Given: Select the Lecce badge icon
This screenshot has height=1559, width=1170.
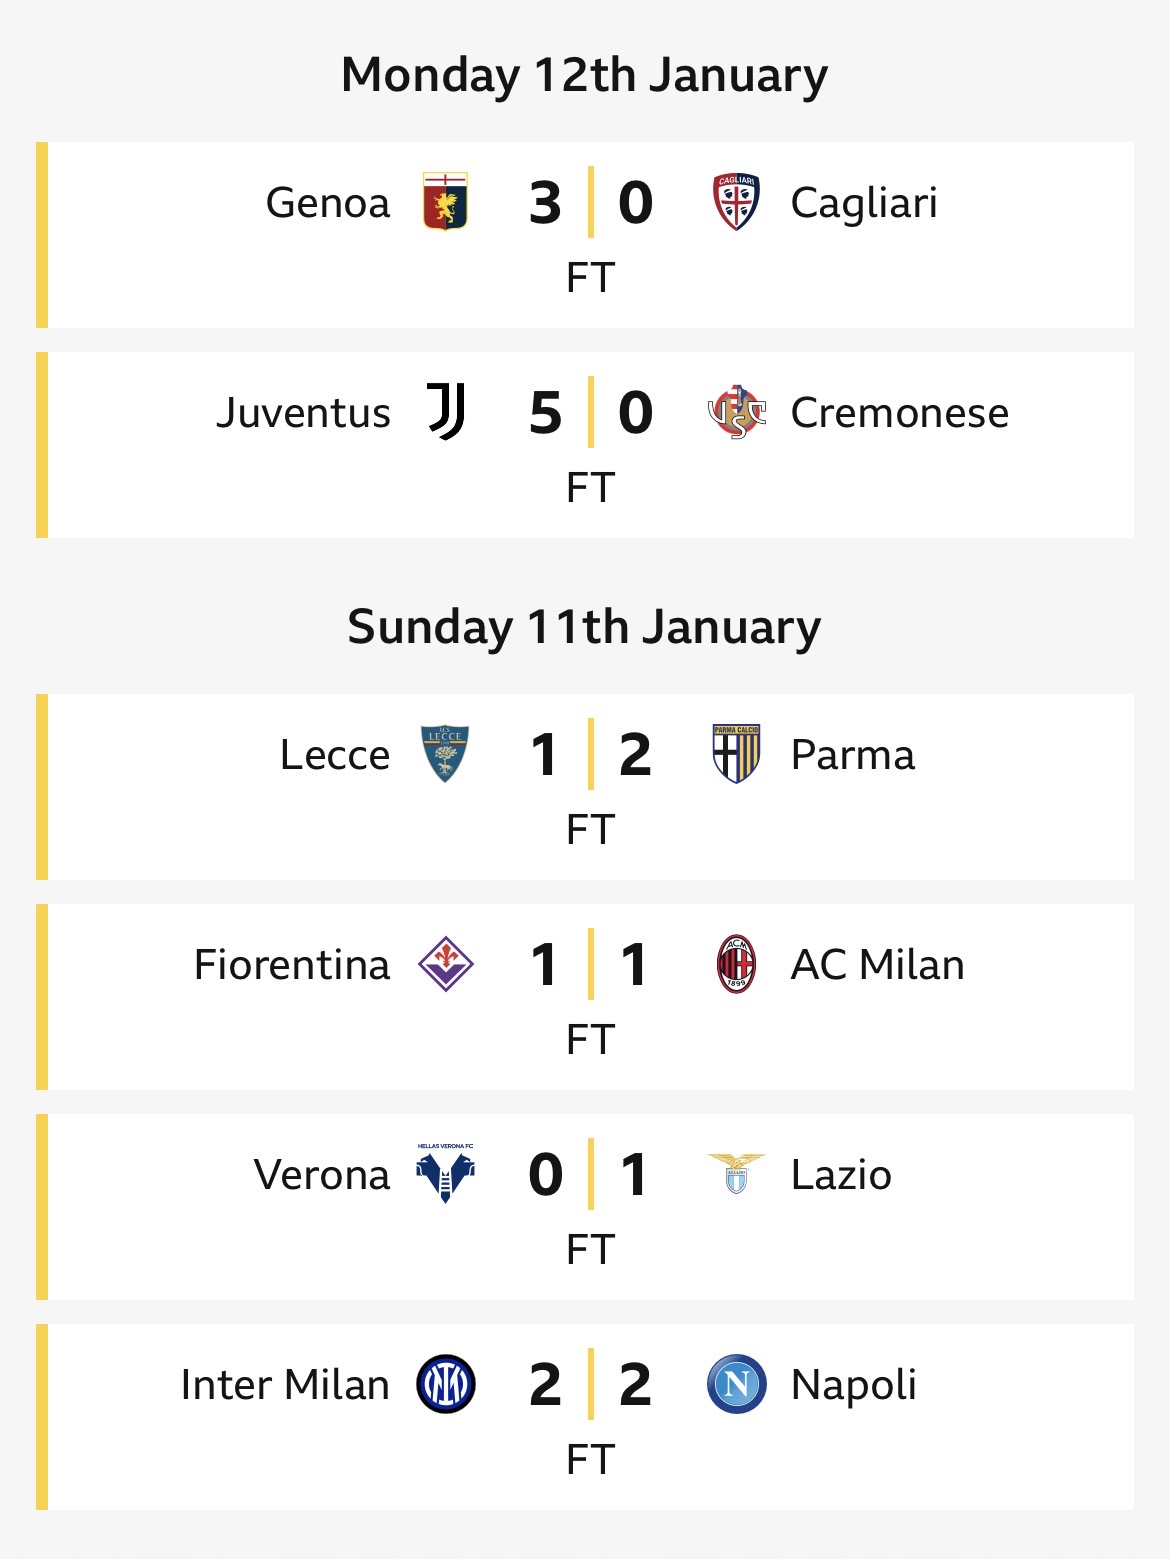Looking at the screenshot, I should tap(446, 754).
